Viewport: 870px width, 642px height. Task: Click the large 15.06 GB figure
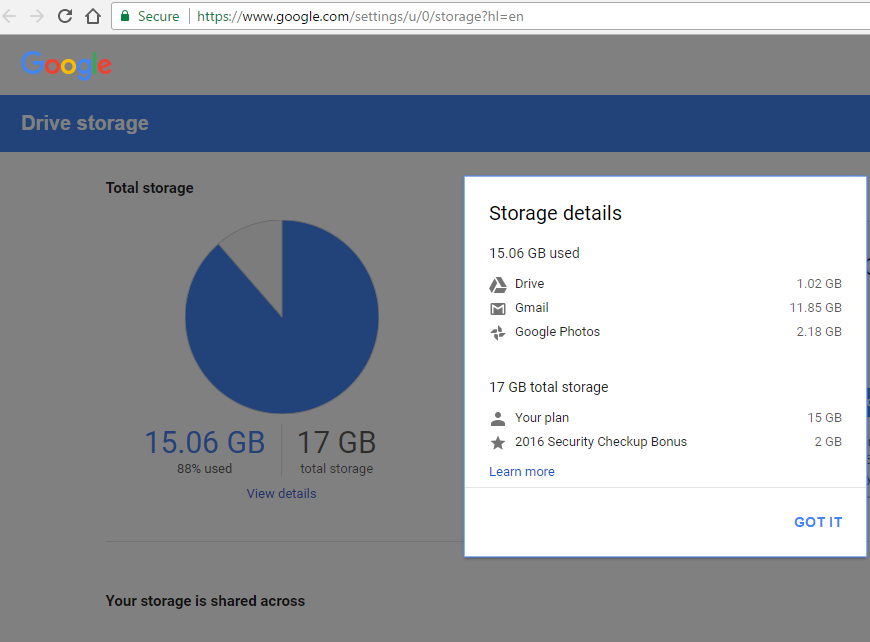pyautogui.click(x=205, y=442)
